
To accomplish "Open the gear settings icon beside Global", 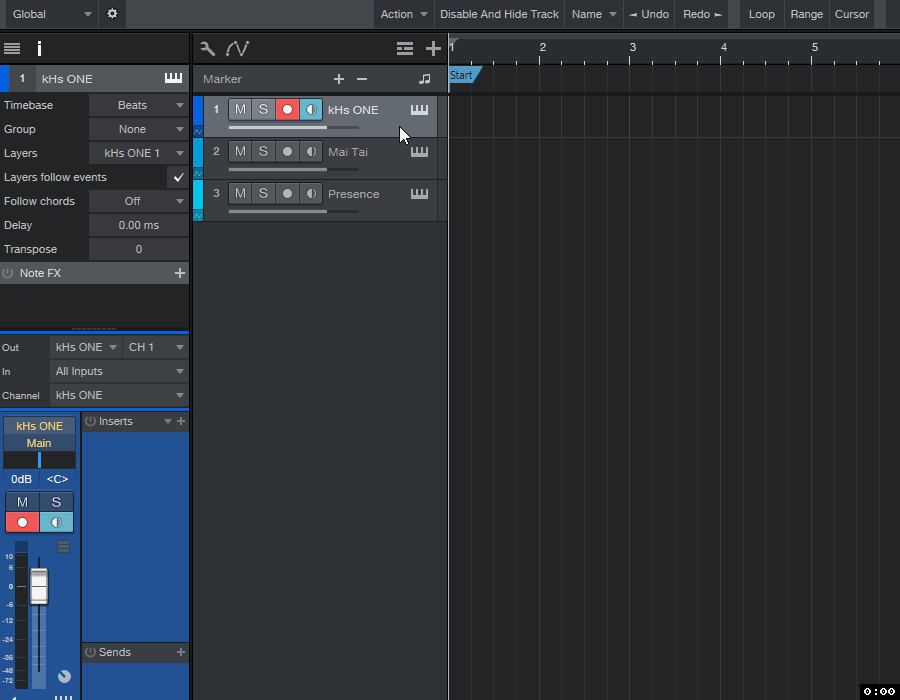I will (x=112, y=14).
